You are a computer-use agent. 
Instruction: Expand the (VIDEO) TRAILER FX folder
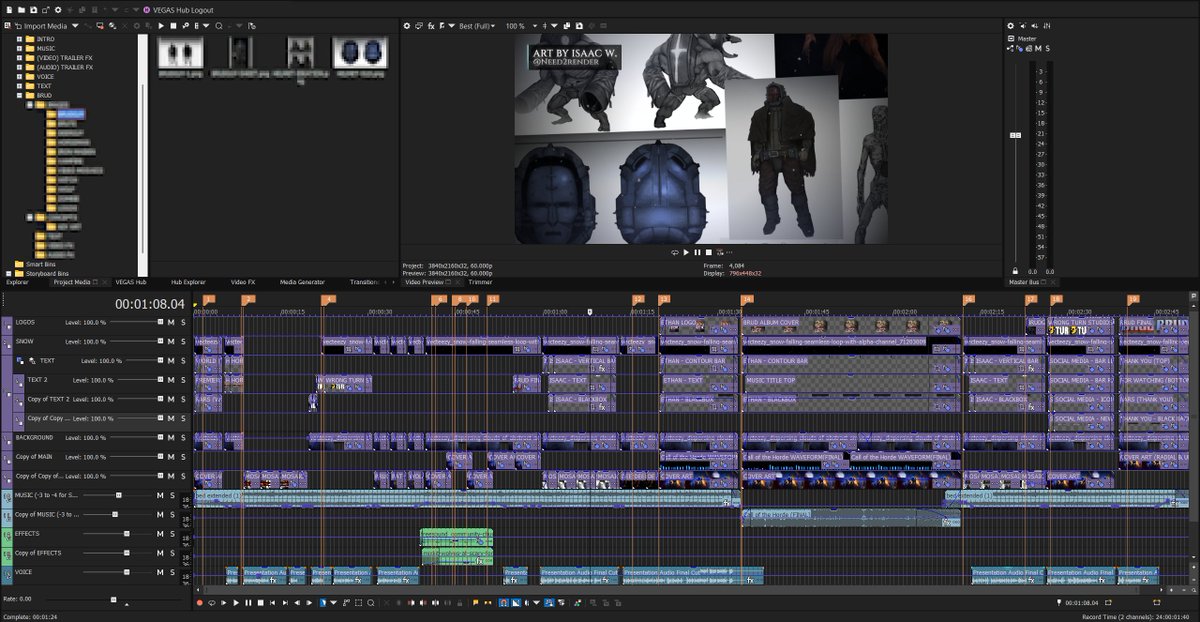pyautogui.click(x=19, y=58)
